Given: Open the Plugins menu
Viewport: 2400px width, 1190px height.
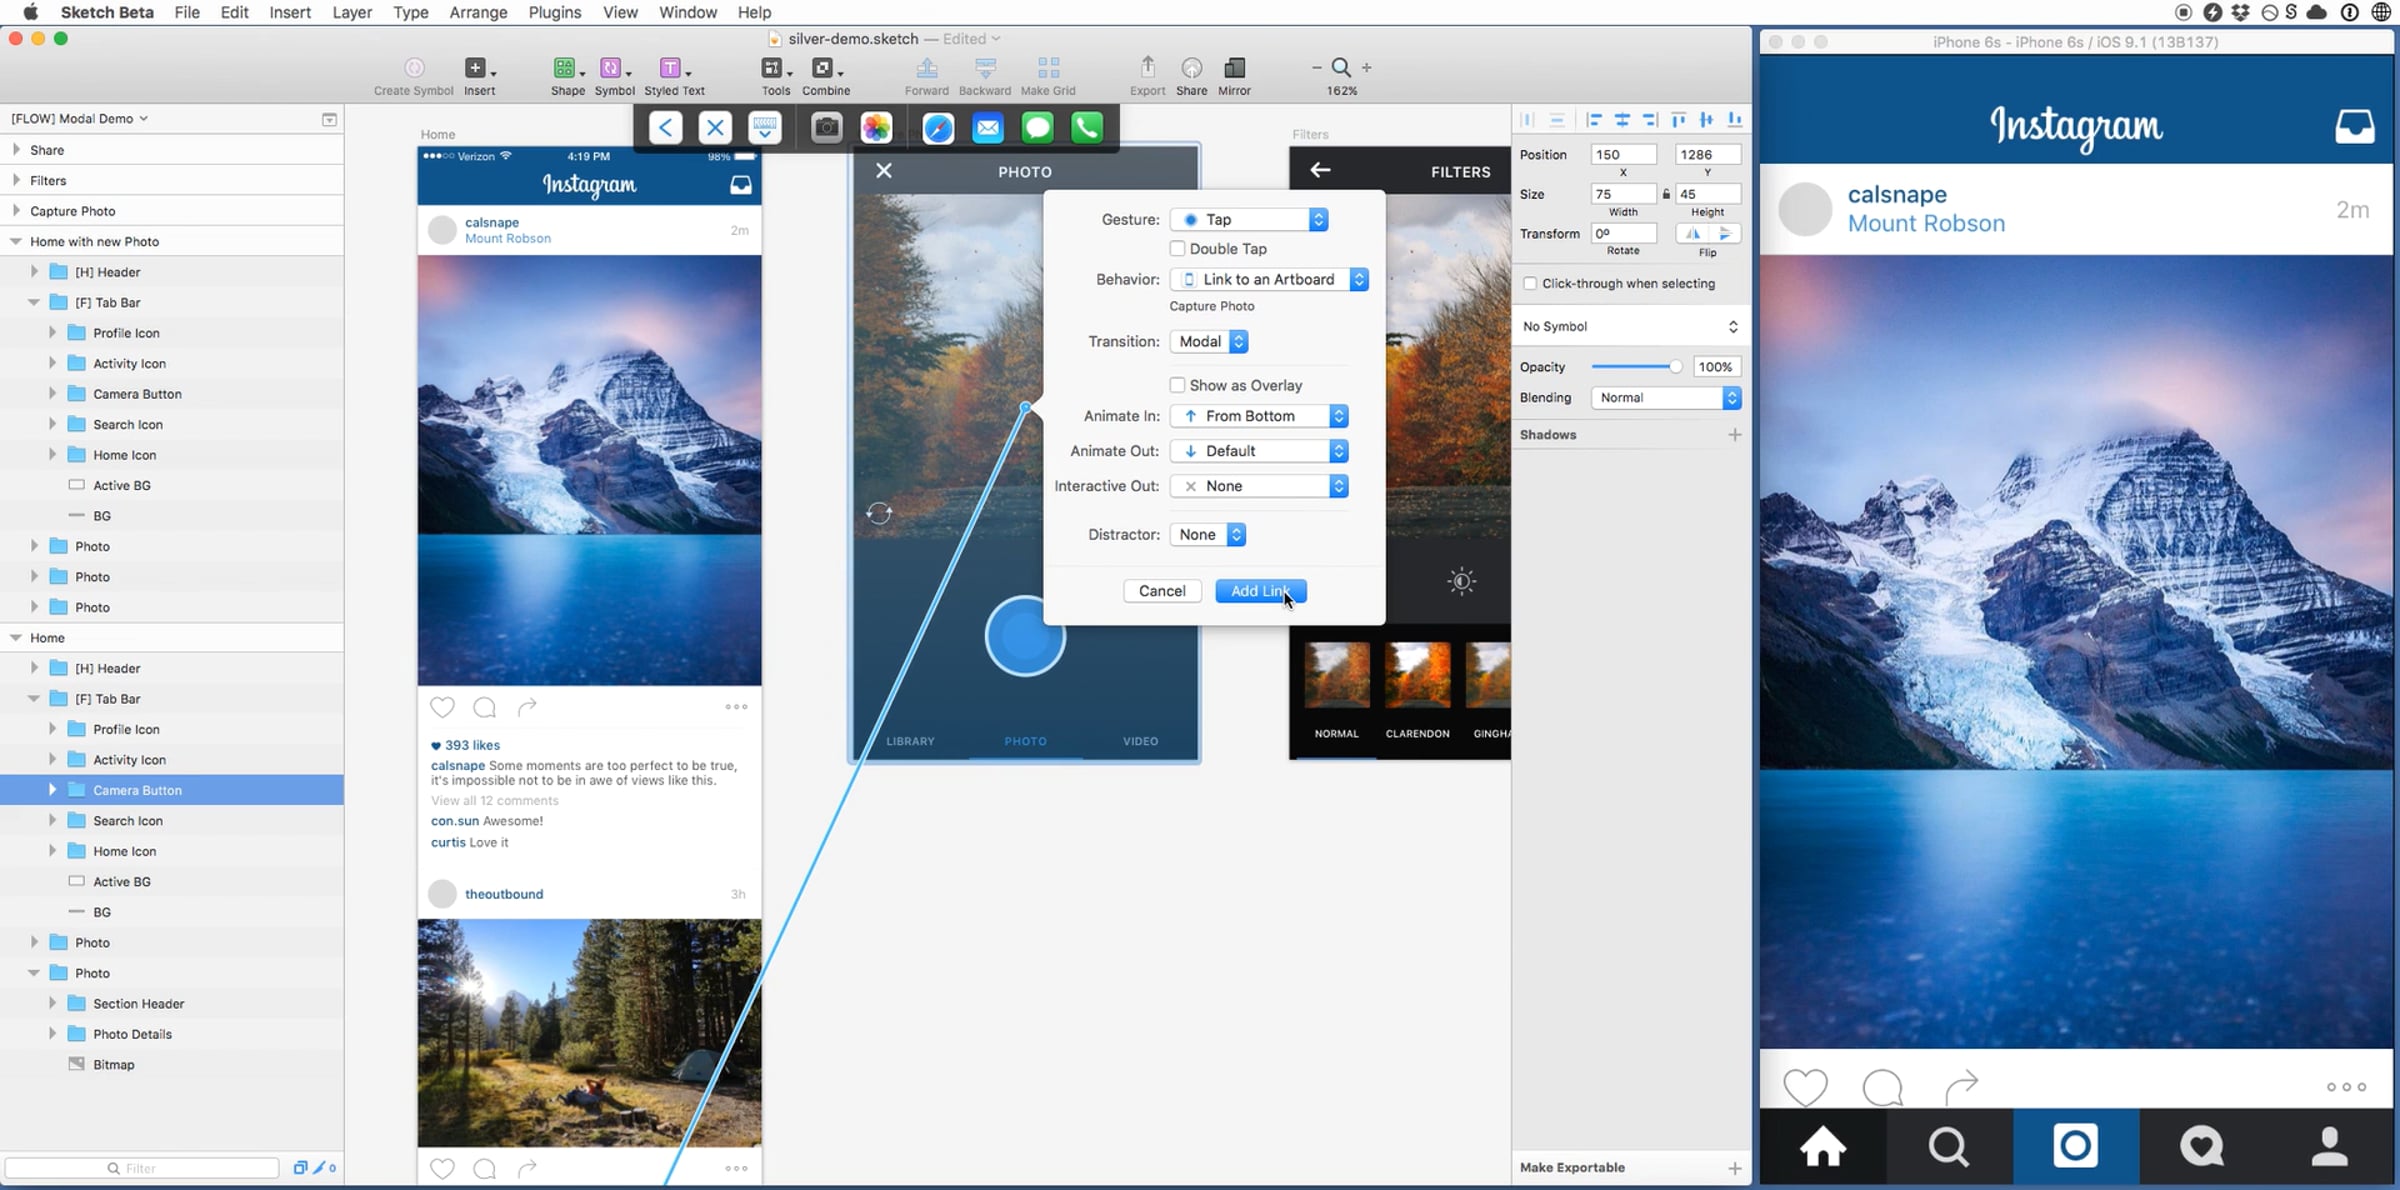Looking at the screenshot, I should [555, 12].
